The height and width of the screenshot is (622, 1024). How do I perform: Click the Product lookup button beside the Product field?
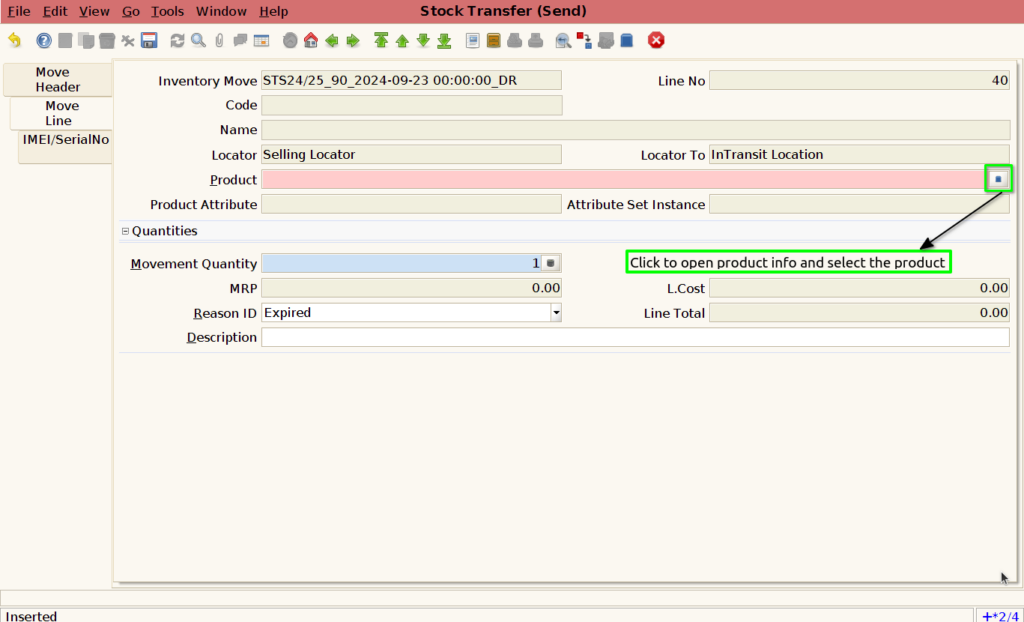point(998,179)
